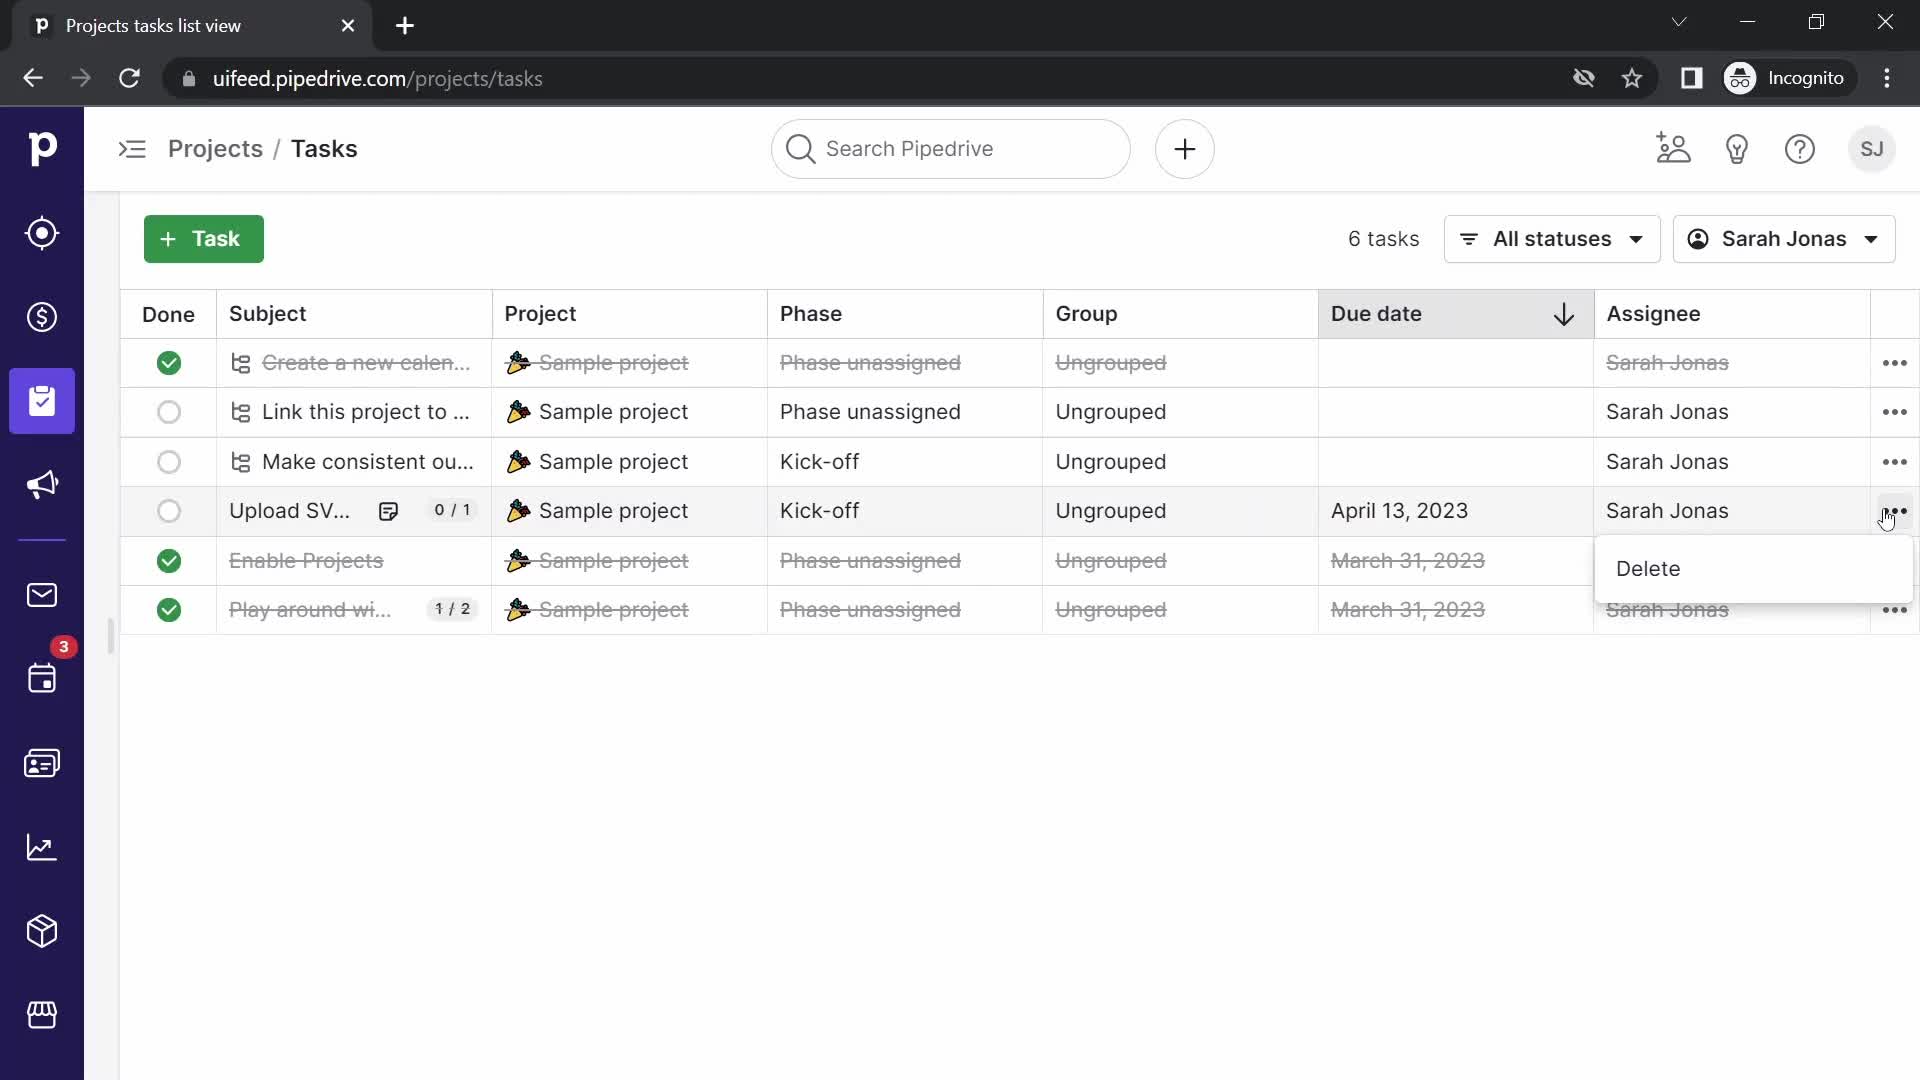
Task: Open the help question mark icon
Action: [1800, 149]
